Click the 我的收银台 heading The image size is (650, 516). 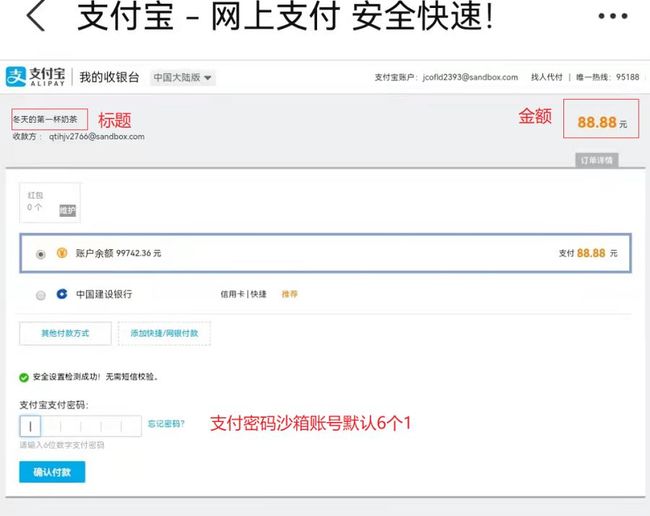(x=109, y=77)
